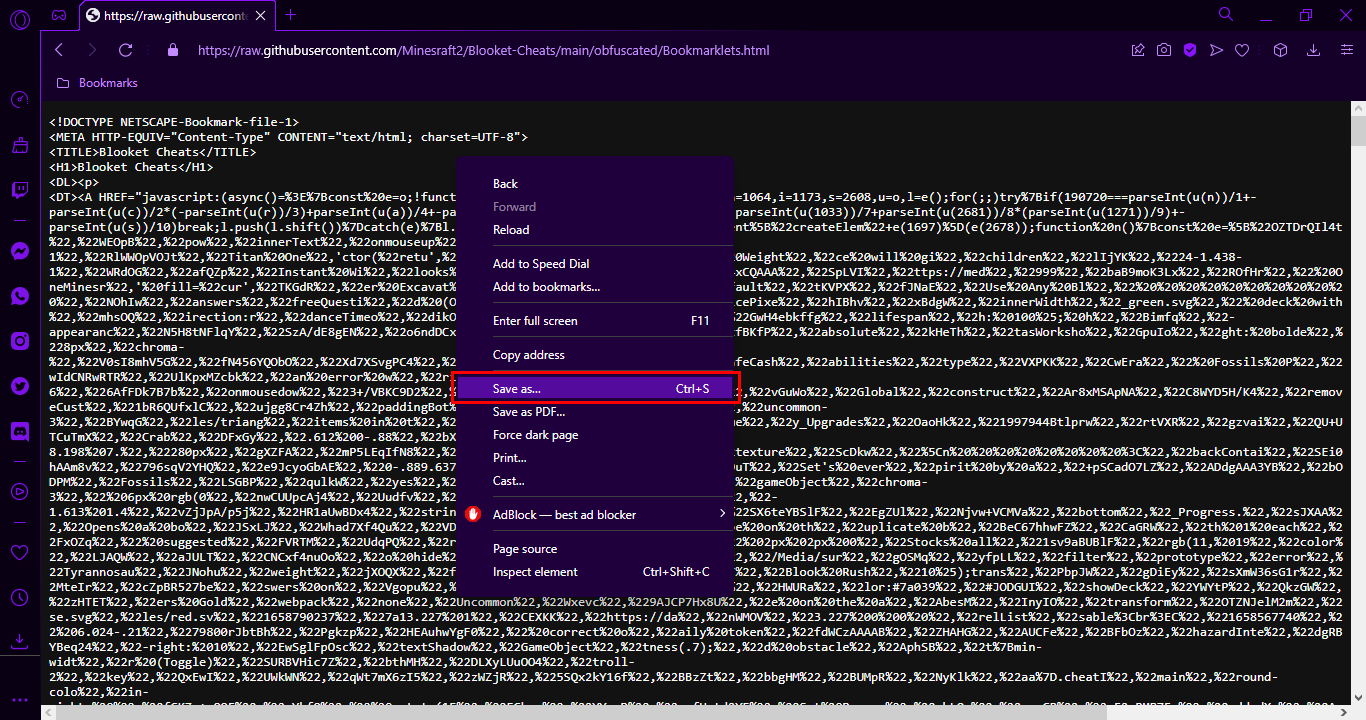This screenshot has height=720, width=1366.
Task: Click the padlock site security icon
Action: pos(172,50)
